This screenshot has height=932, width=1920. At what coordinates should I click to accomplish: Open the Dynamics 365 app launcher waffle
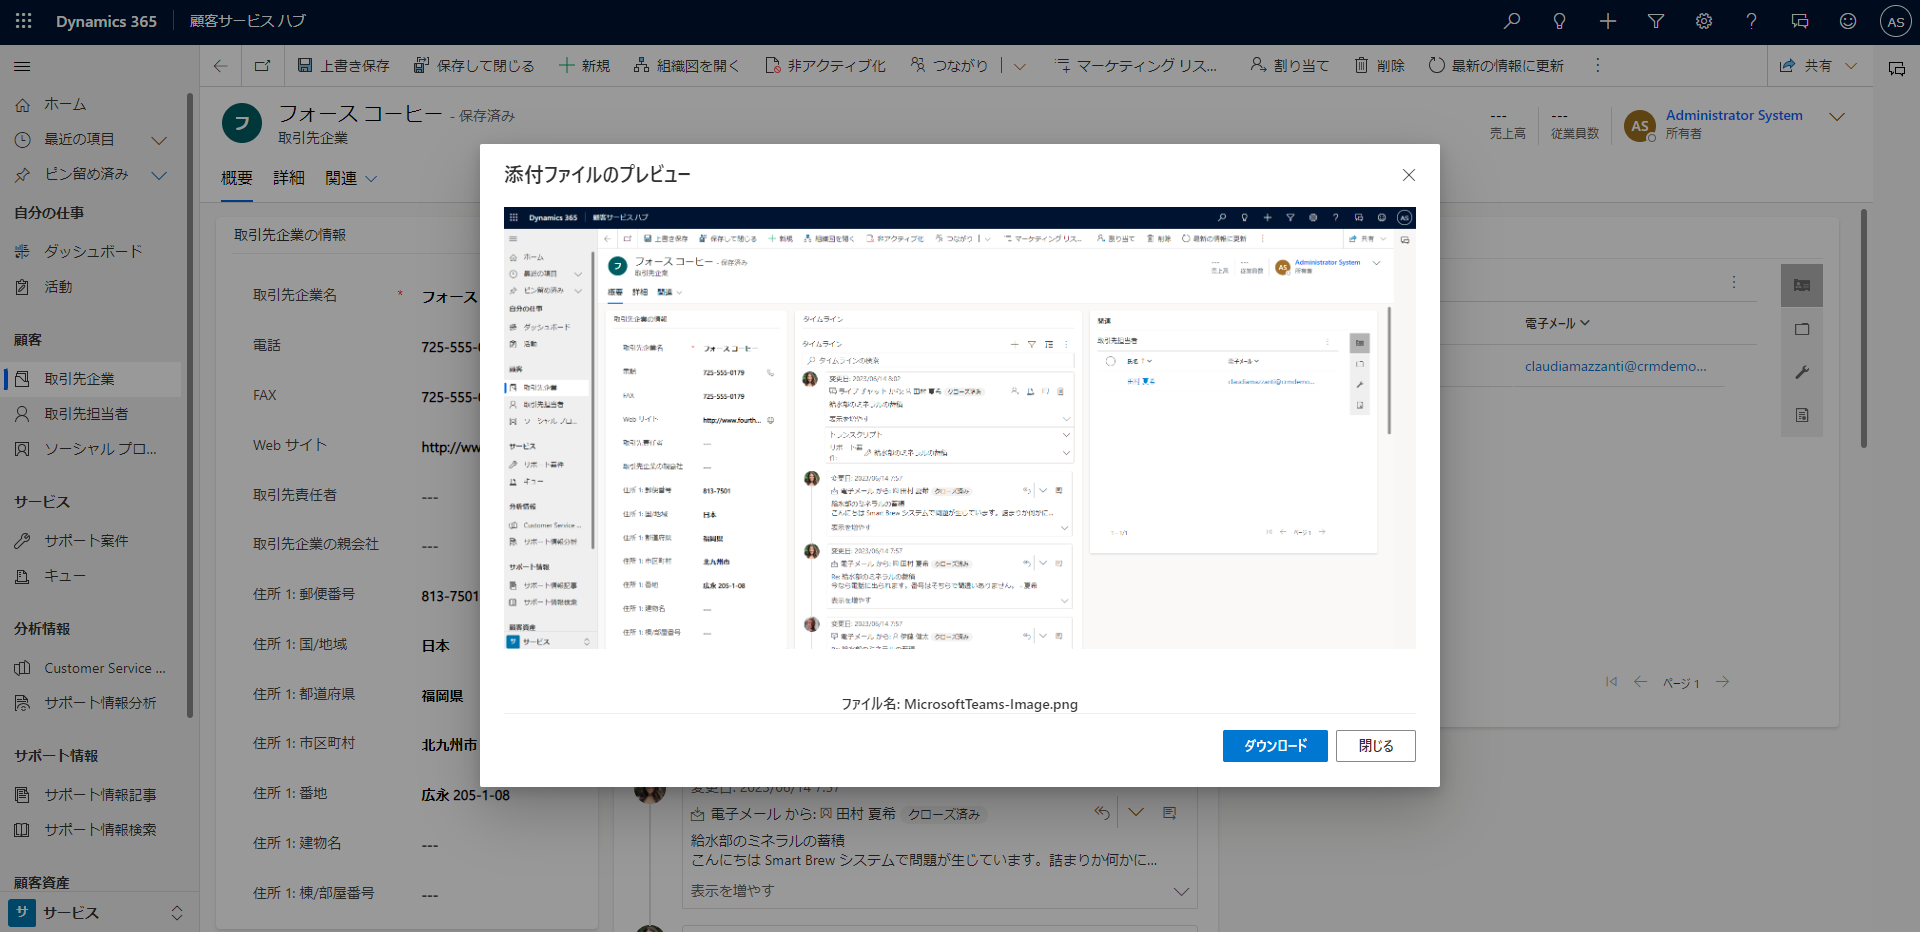[x=23, y=21]
